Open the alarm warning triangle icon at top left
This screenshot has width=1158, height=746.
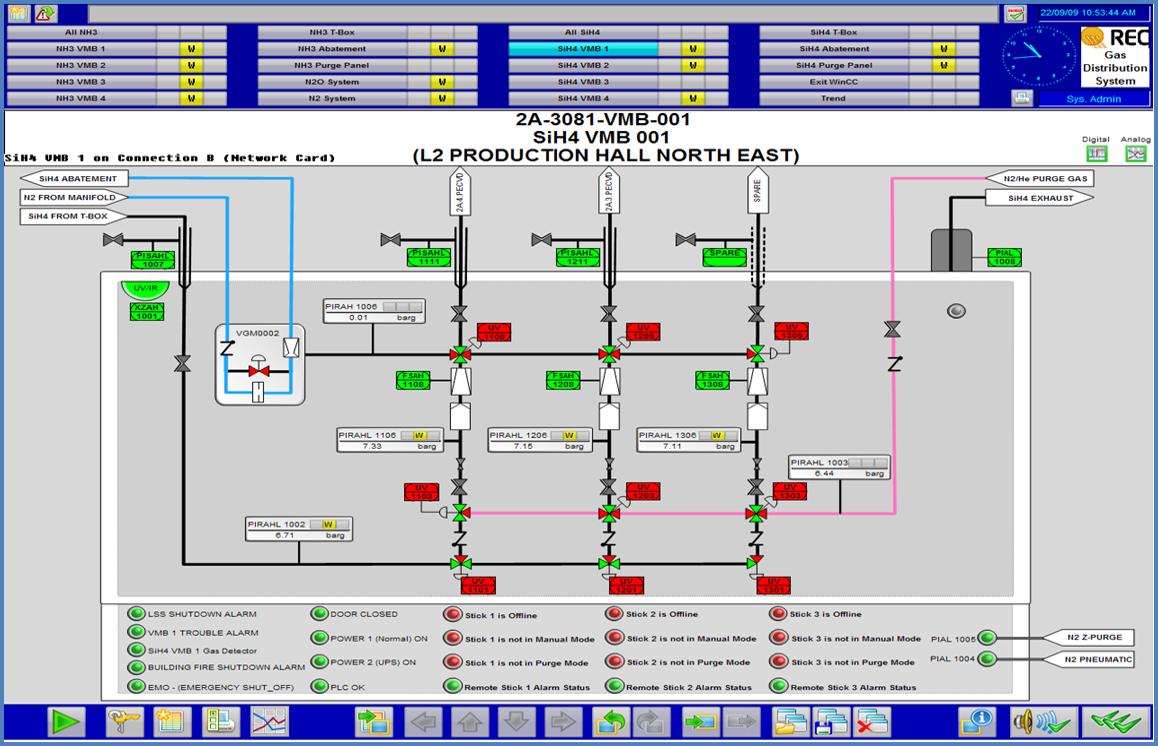46,13
